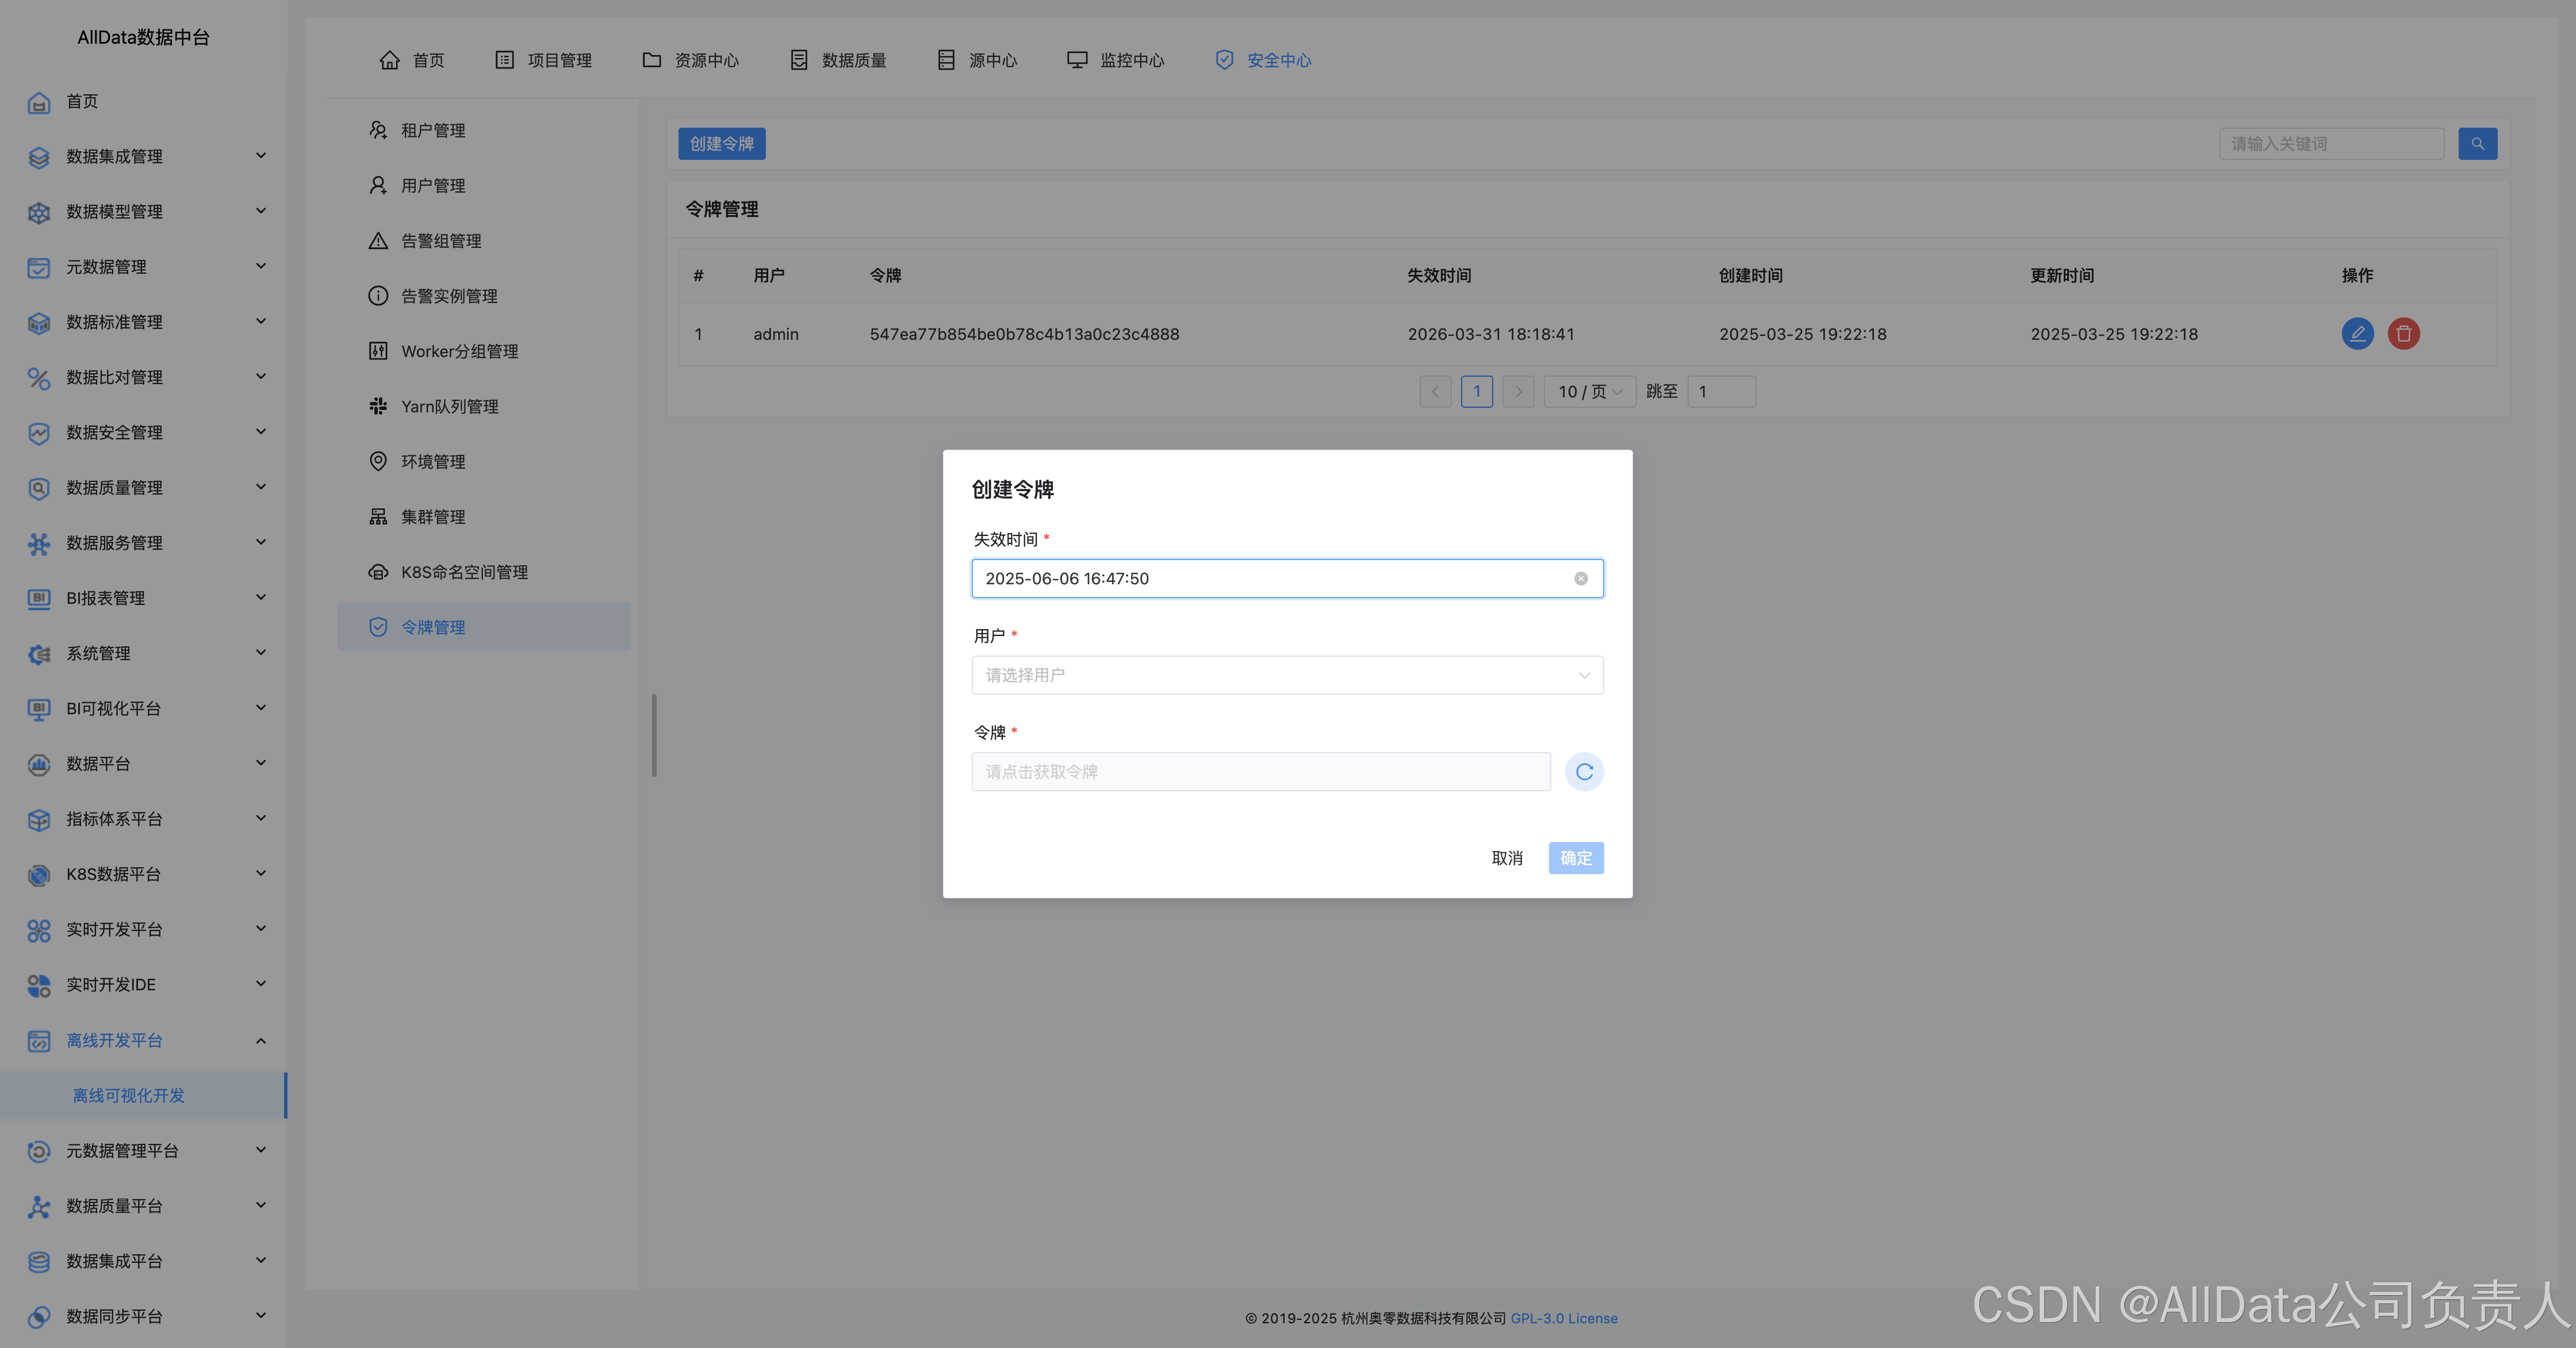
Task: Click the monitor center screen icon
Action: coord(1077,60)
